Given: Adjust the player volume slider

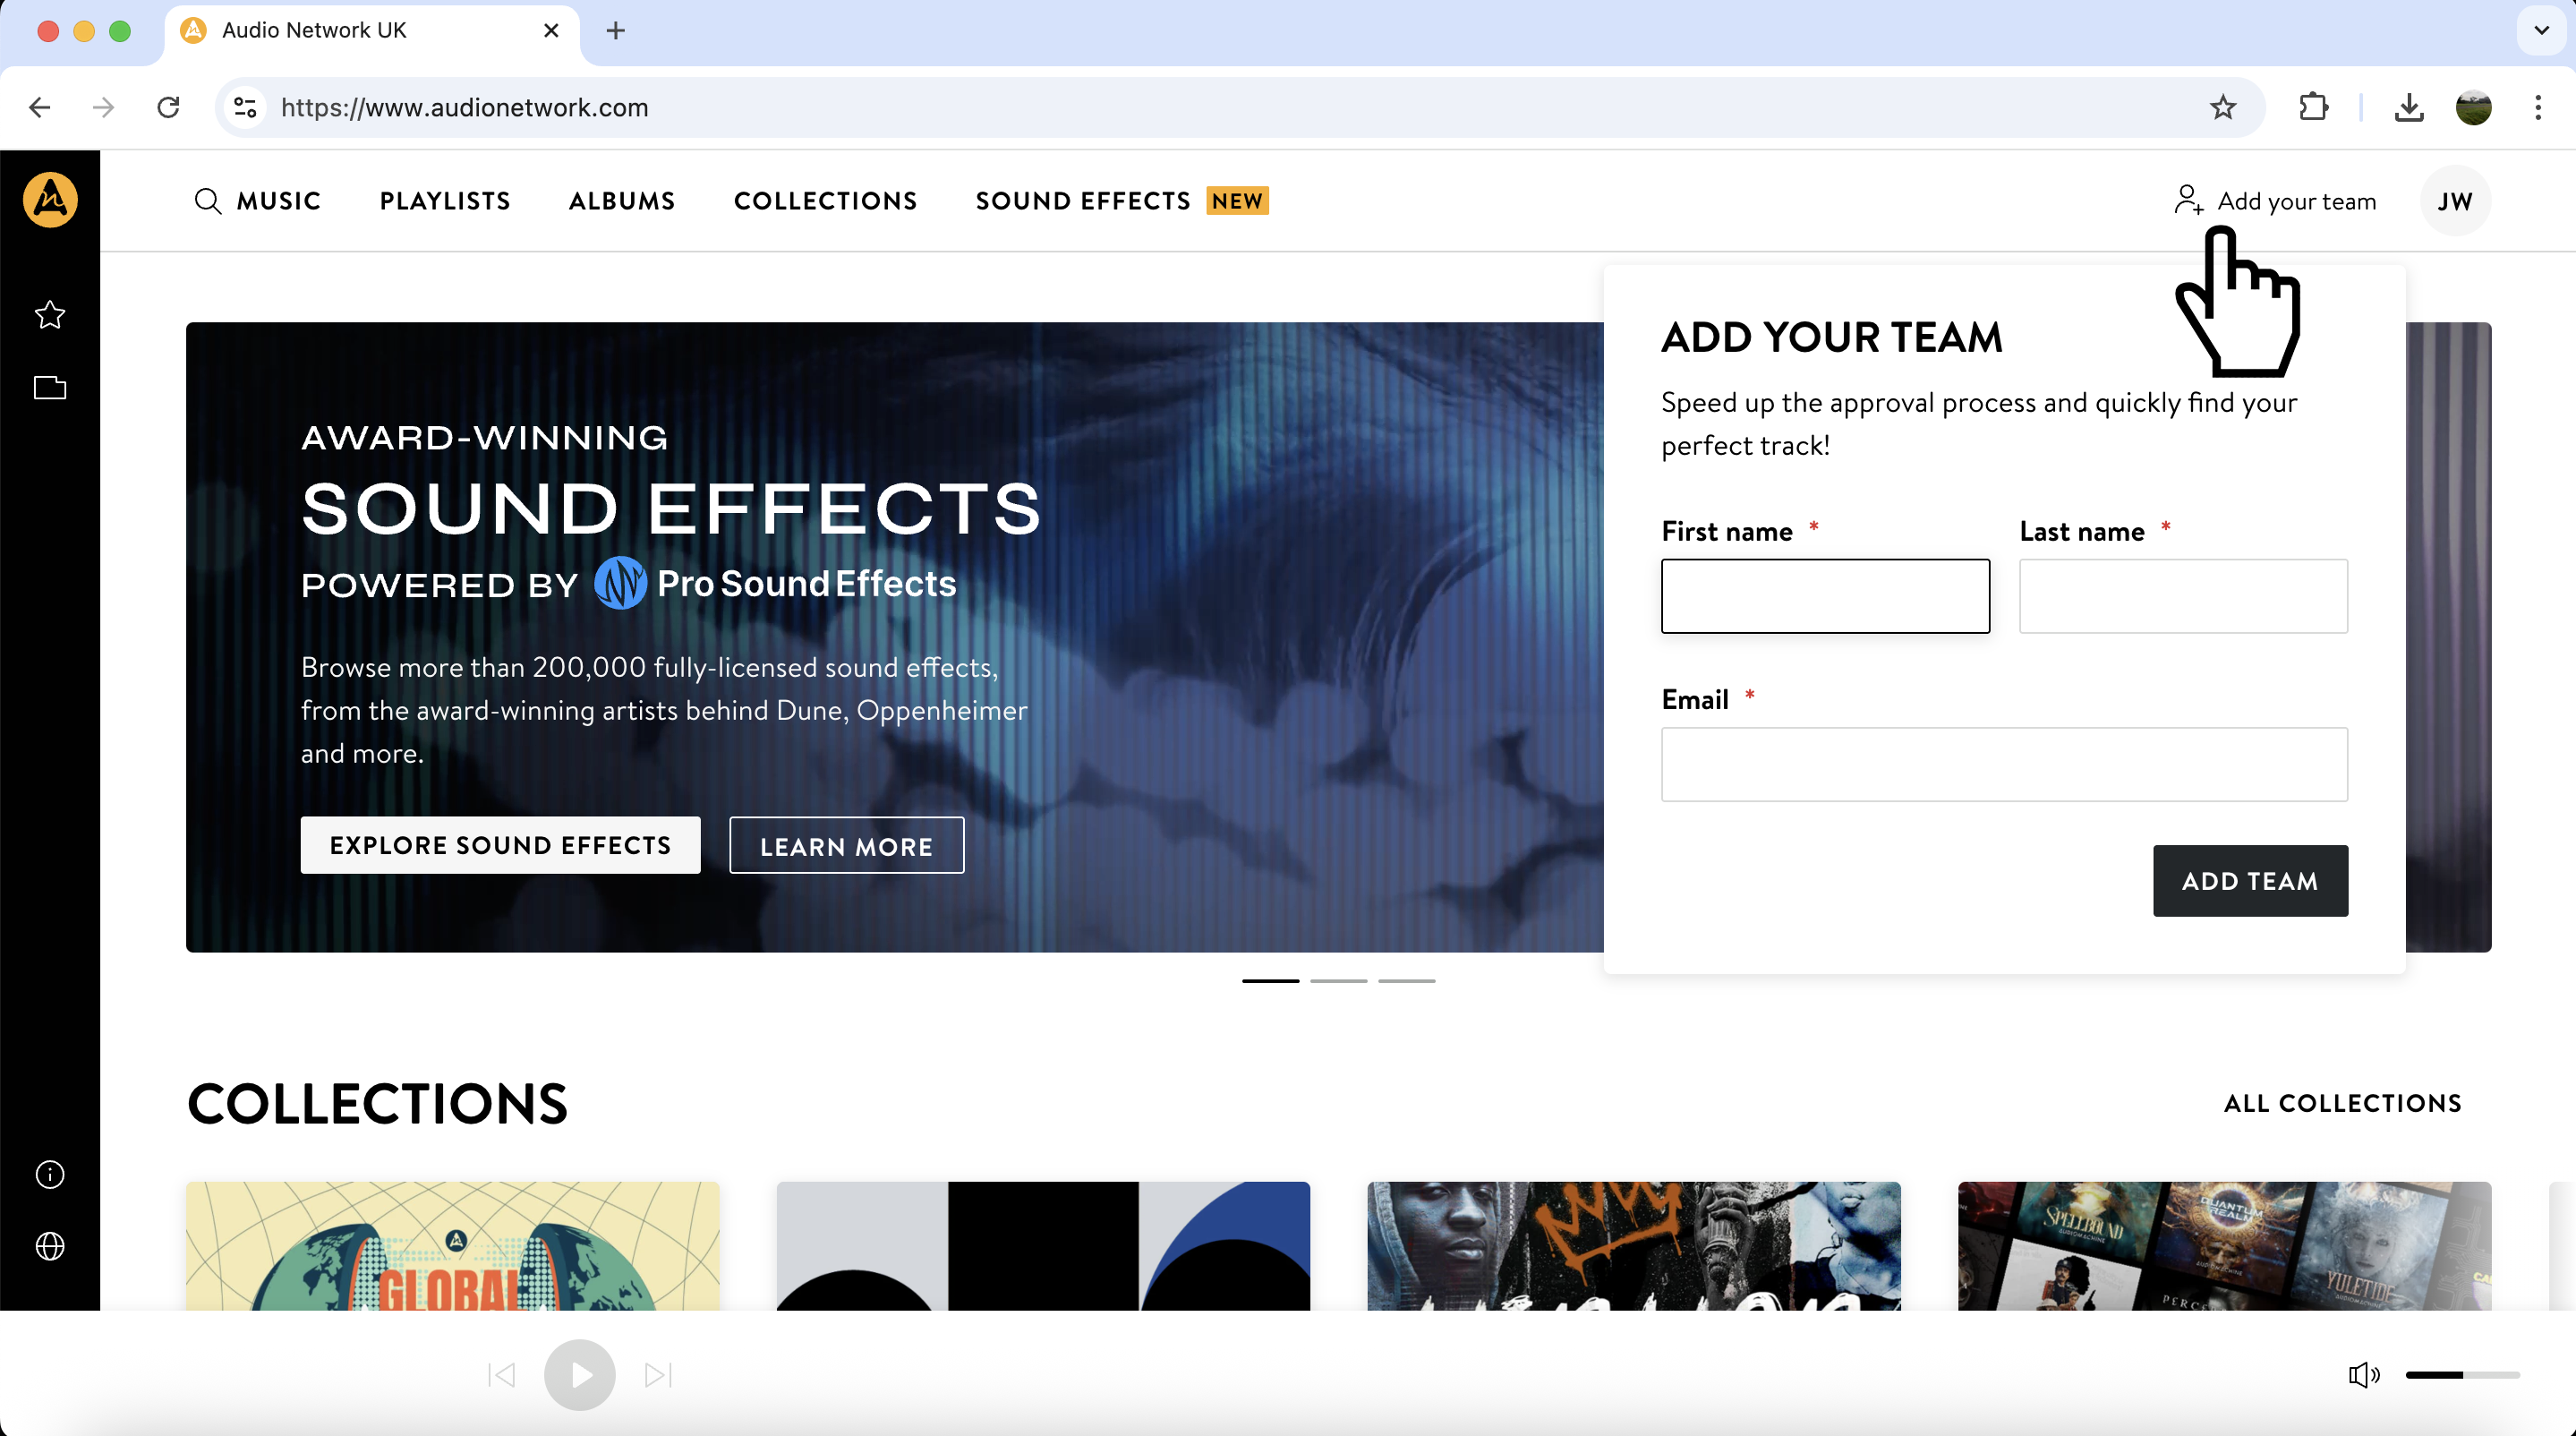Looking at the screenshot, I should (x=2461, y=1375).
